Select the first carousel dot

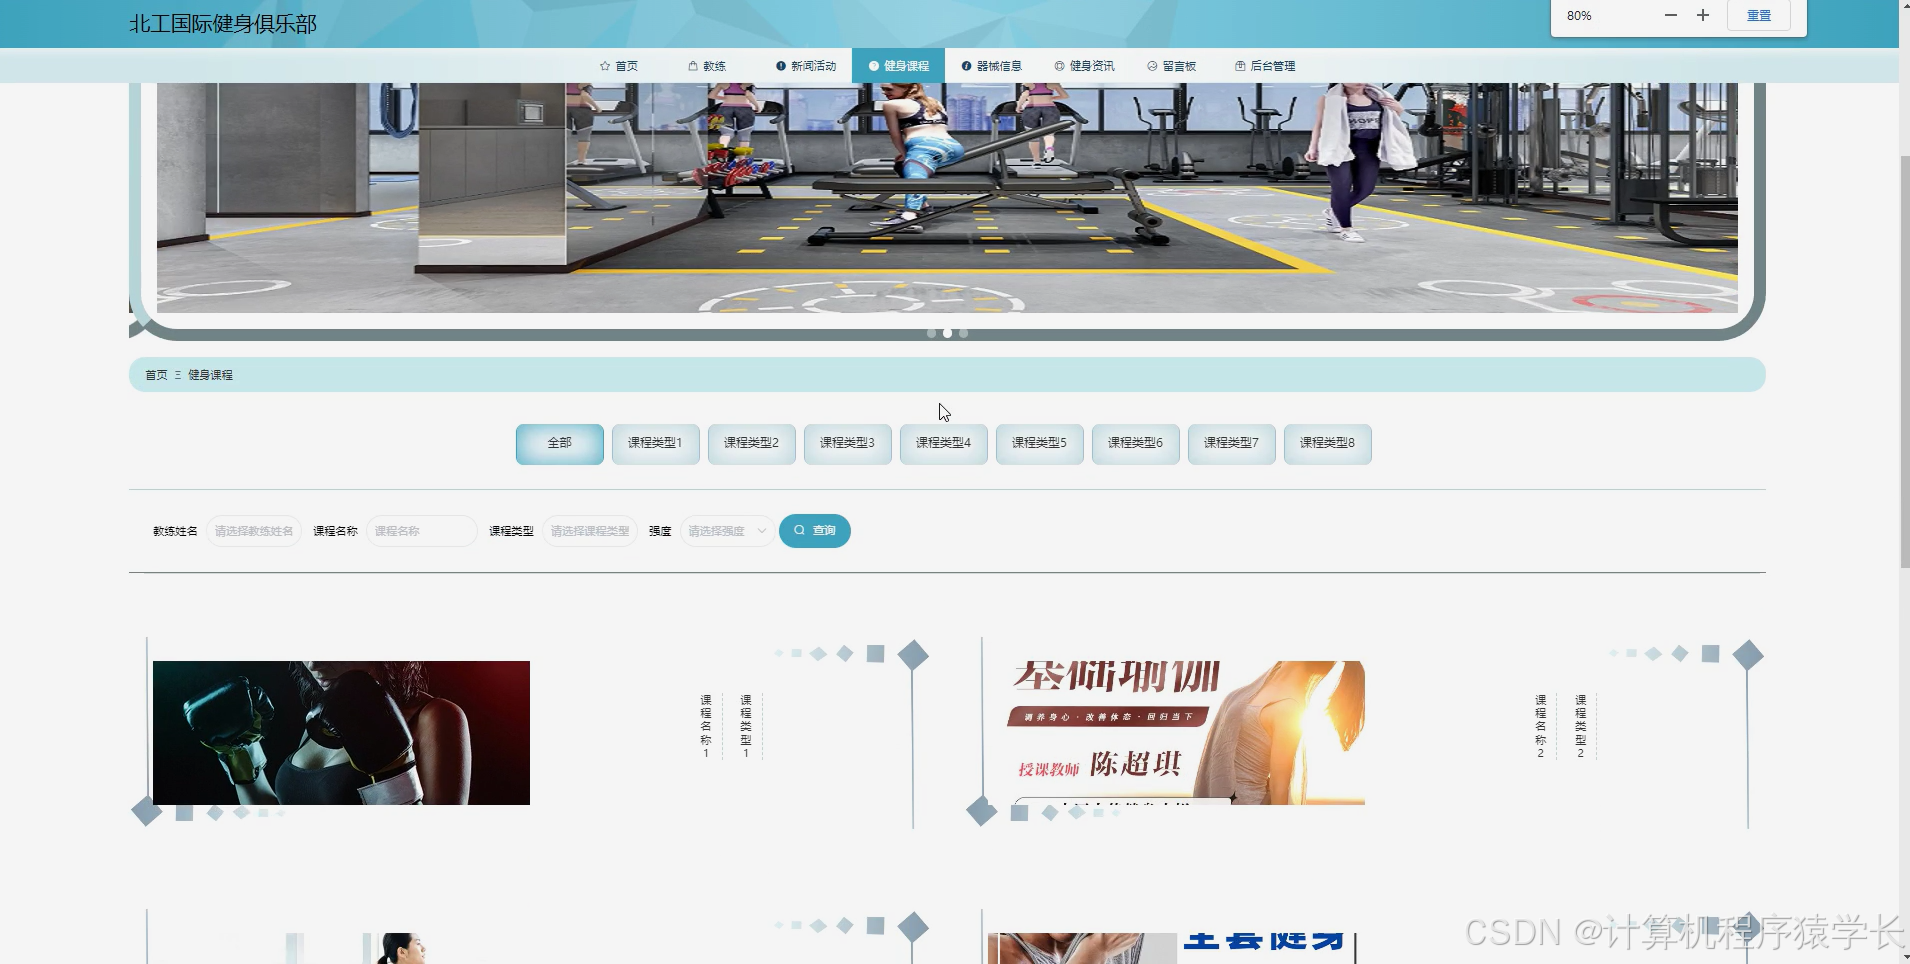(x=931, y=333)
